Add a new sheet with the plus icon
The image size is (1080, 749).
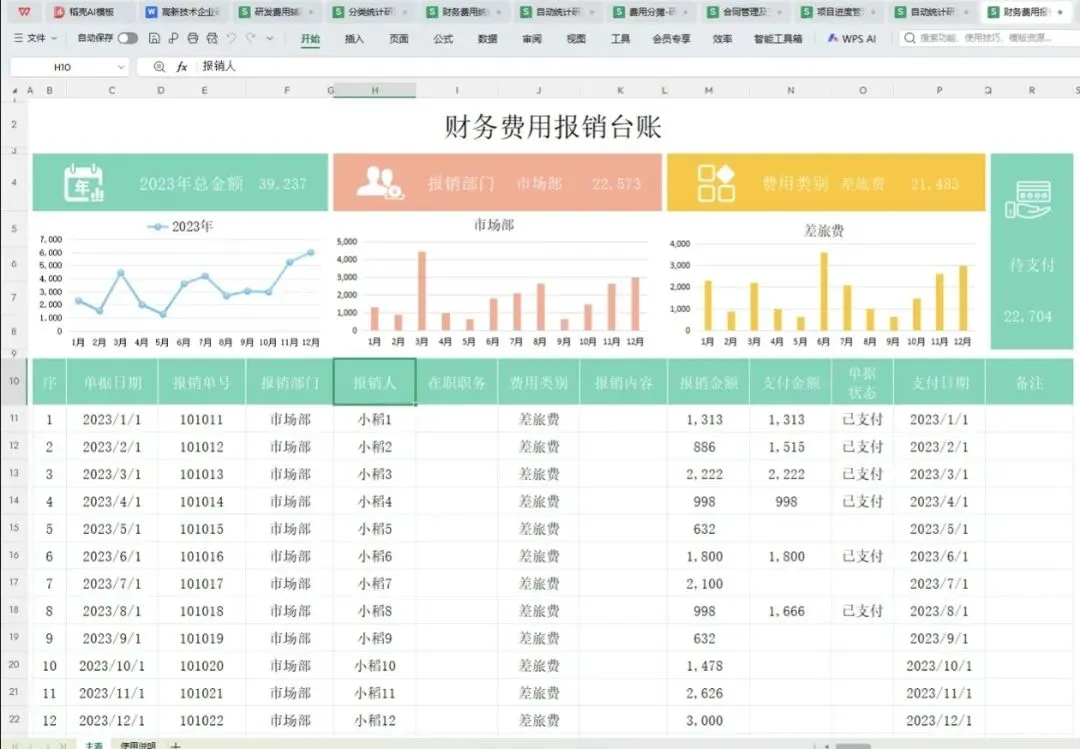coord(176,745)
